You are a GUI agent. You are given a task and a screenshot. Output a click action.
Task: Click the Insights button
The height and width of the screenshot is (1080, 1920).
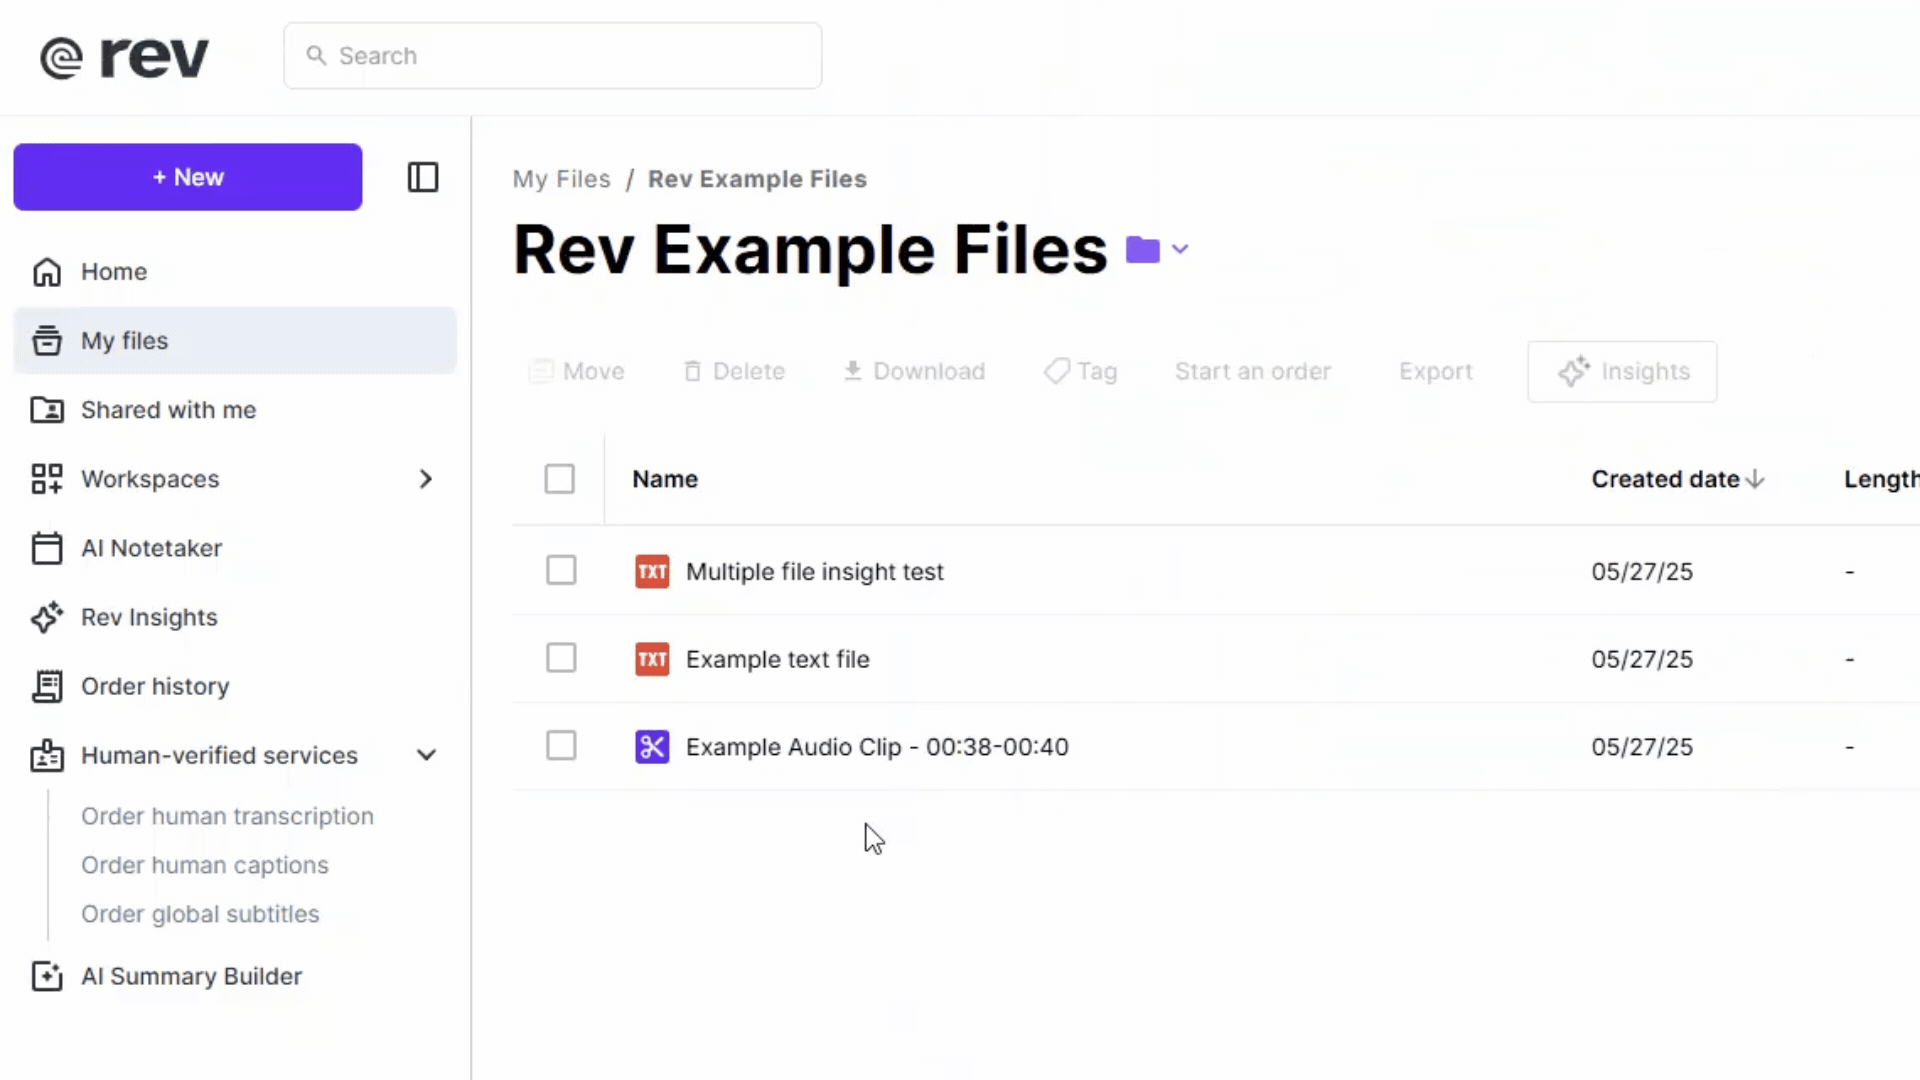click(1622, 371)
